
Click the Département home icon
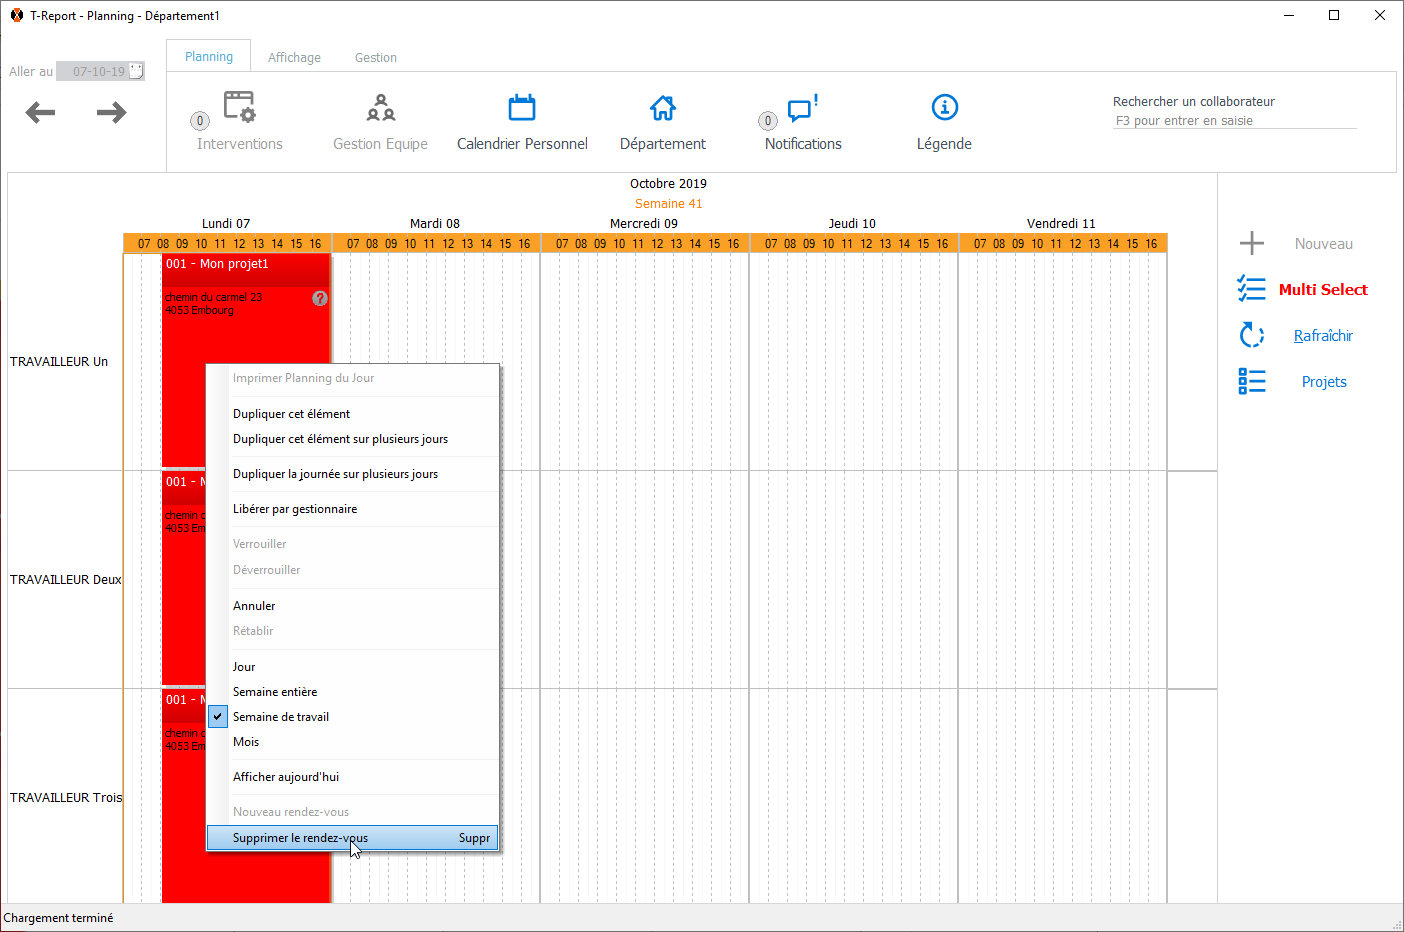pyautogui.click(x=662, y=108)
